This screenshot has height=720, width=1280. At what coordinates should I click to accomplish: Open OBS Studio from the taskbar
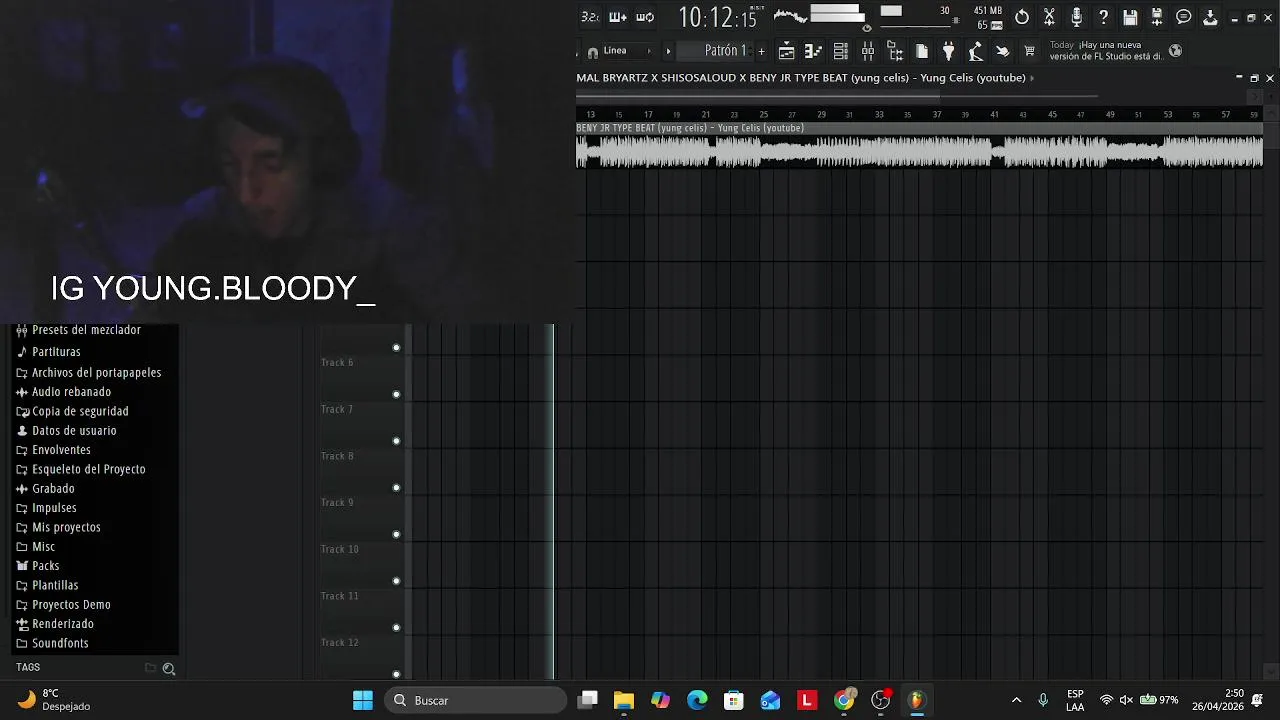pos(881,700)
